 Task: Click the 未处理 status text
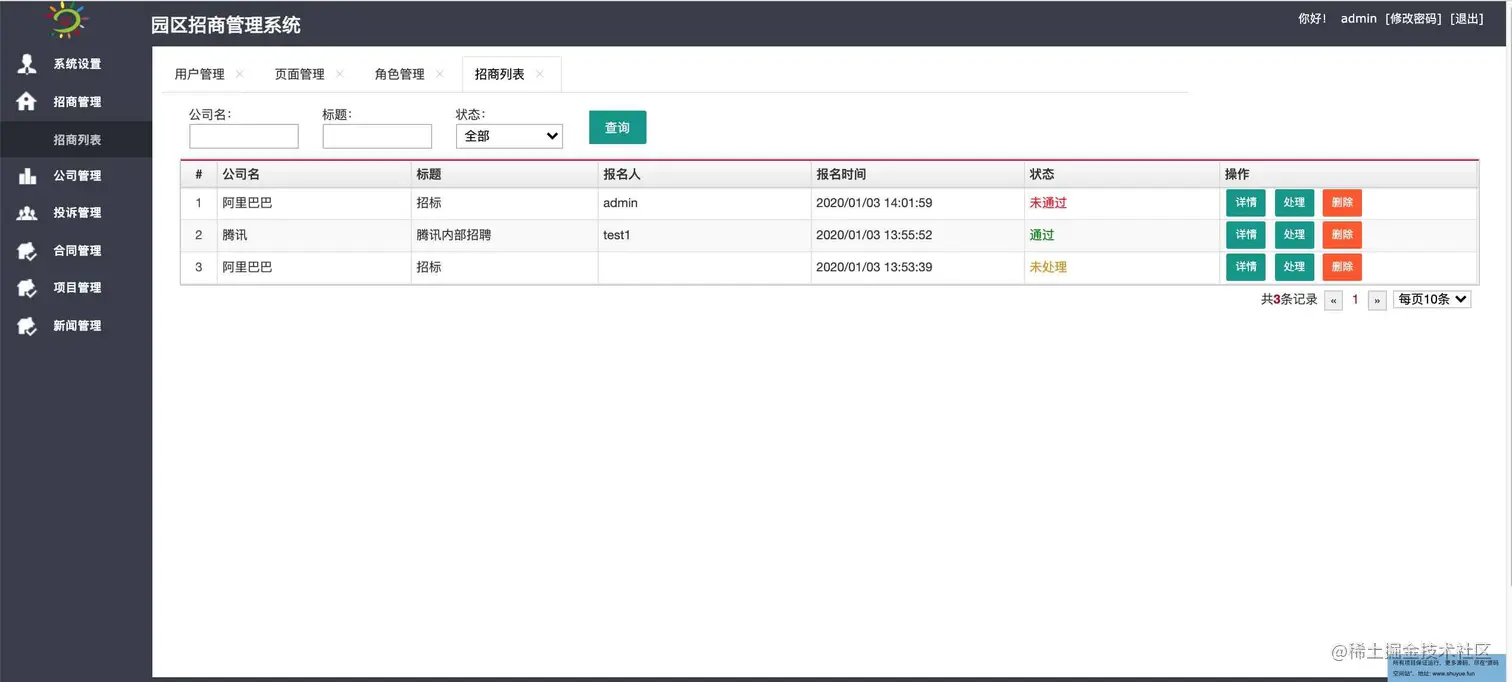(x=1048, y=267)
